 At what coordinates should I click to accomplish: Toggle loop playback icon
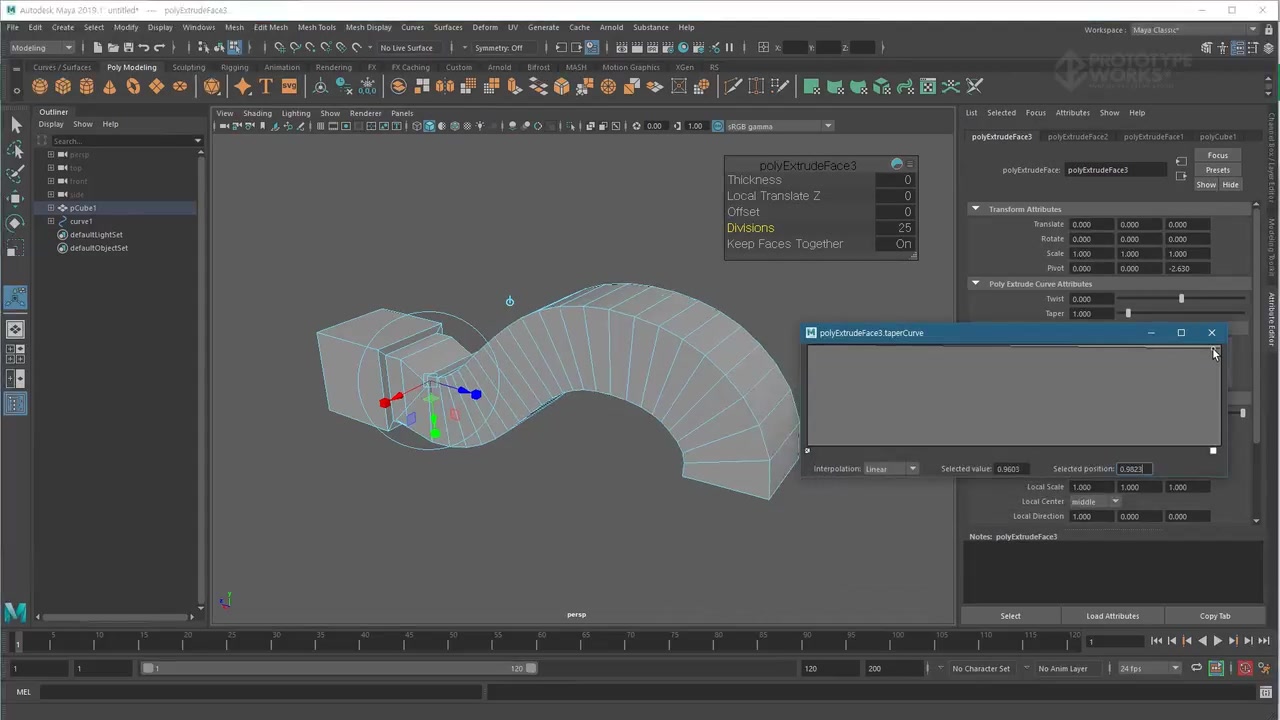click(1196, 668)
